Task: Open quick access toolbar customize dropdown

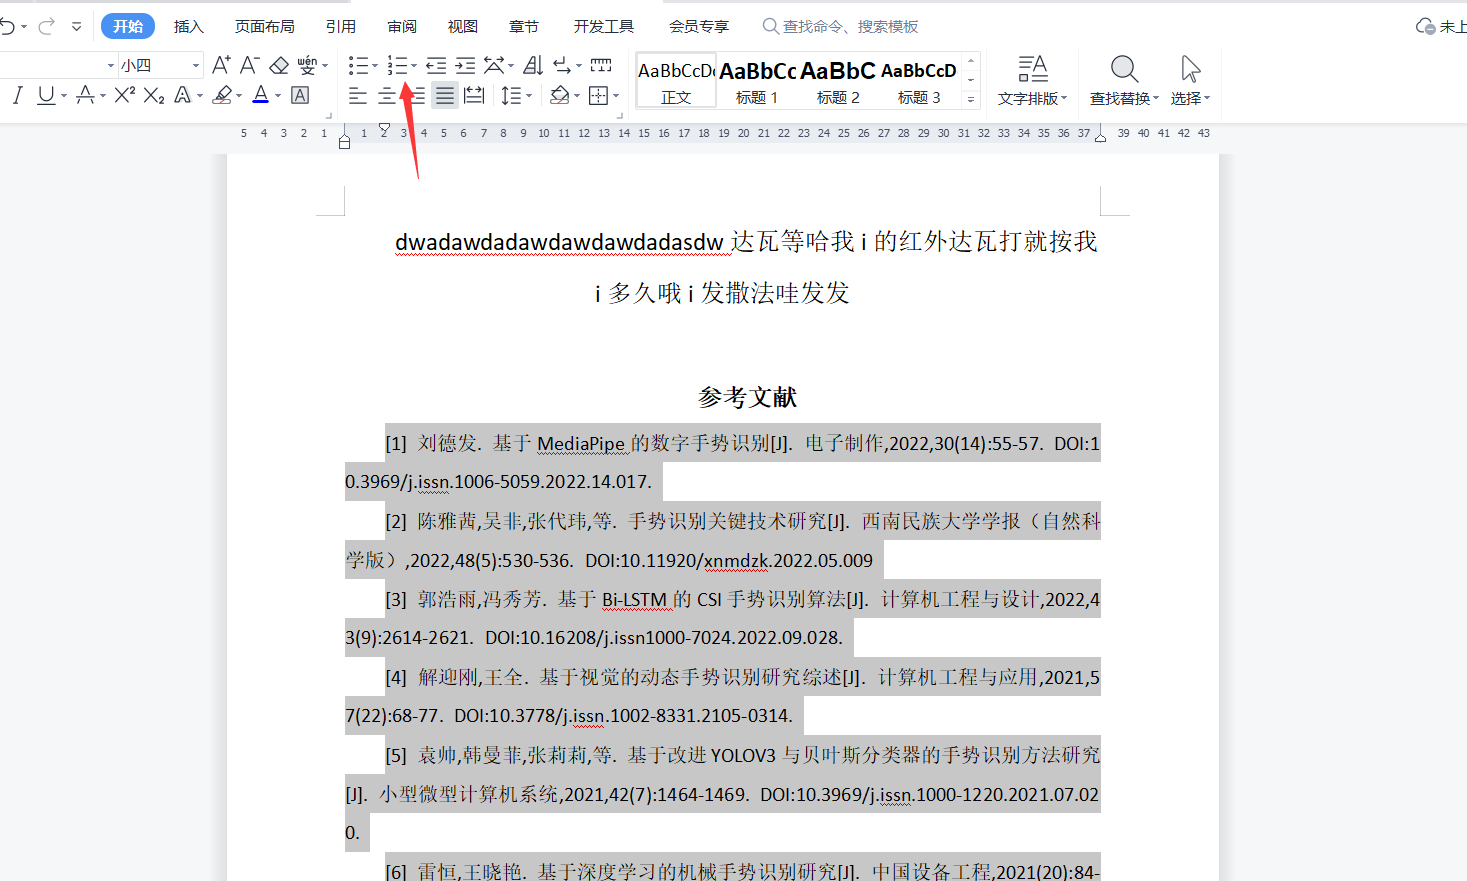Action: 76,27
